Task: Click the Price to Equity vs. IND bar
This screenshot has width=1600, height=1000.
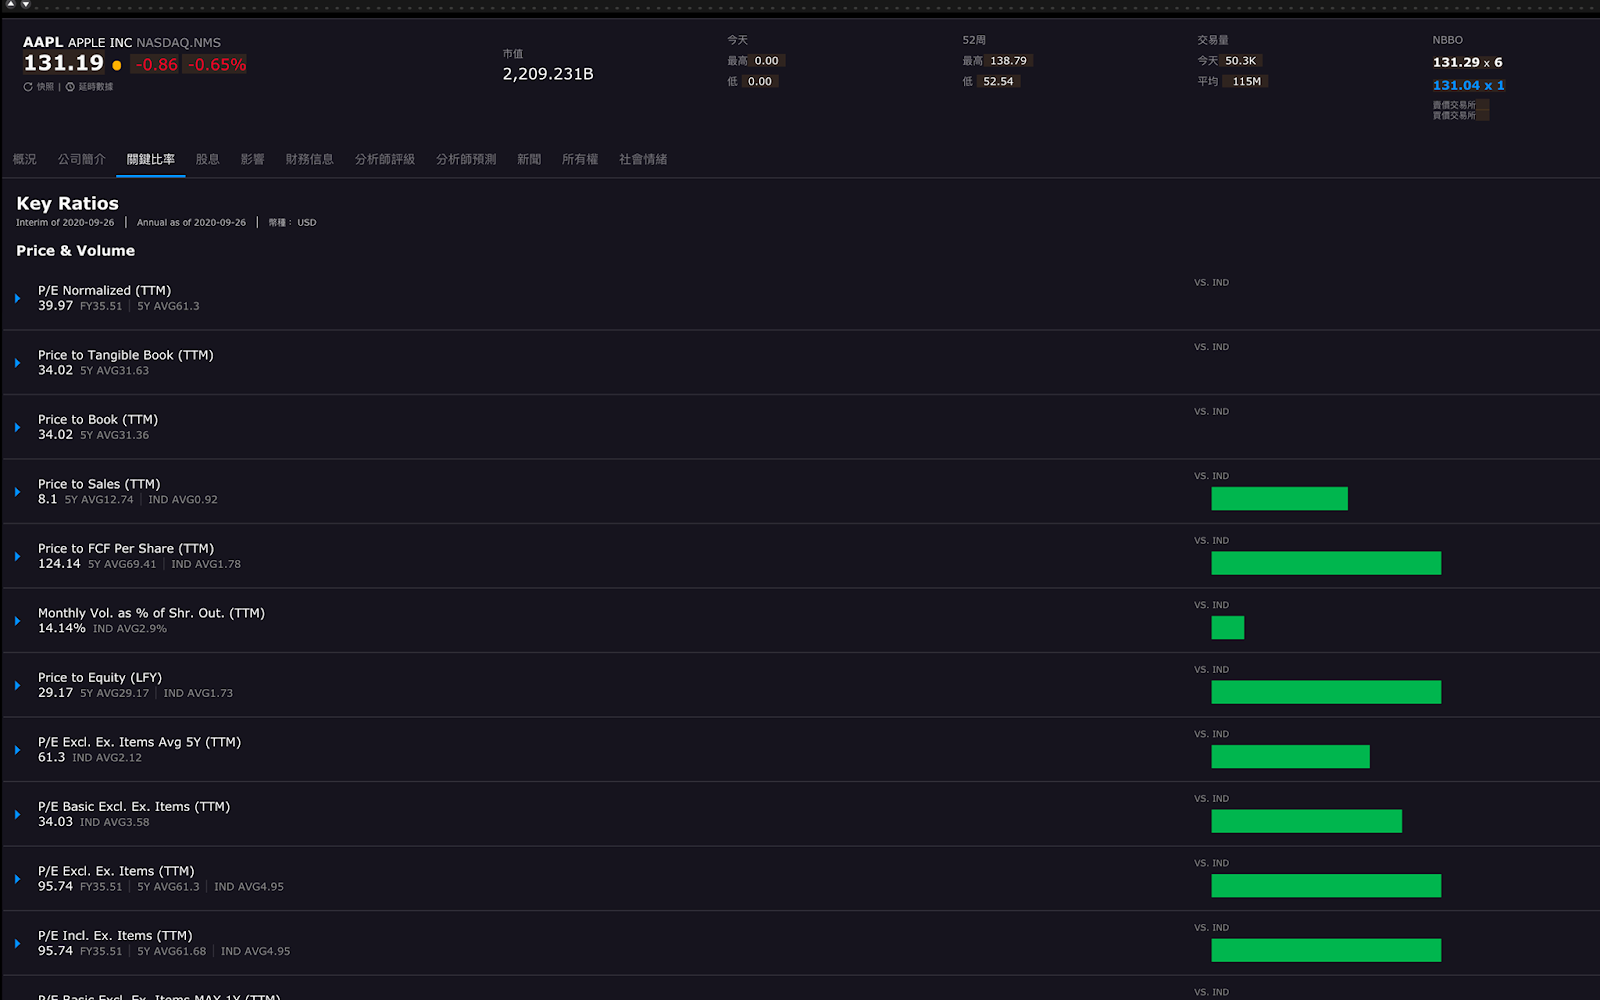Action: [x=1326, y=692]
